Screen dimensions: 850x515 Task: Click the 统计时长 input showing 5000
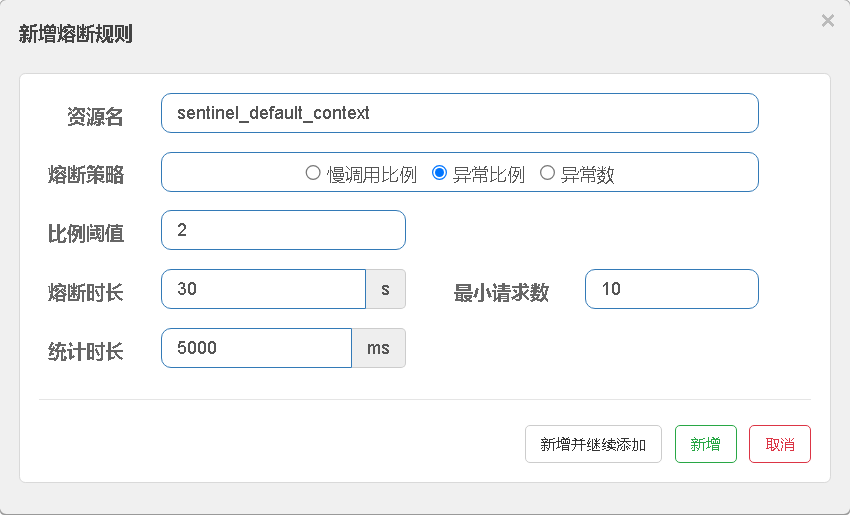pyautogui.click(x=256, y=348)
